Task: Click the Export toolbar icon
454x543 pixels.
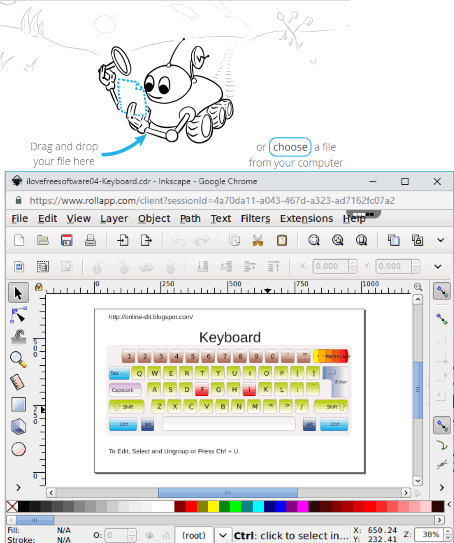Action: 146,240
